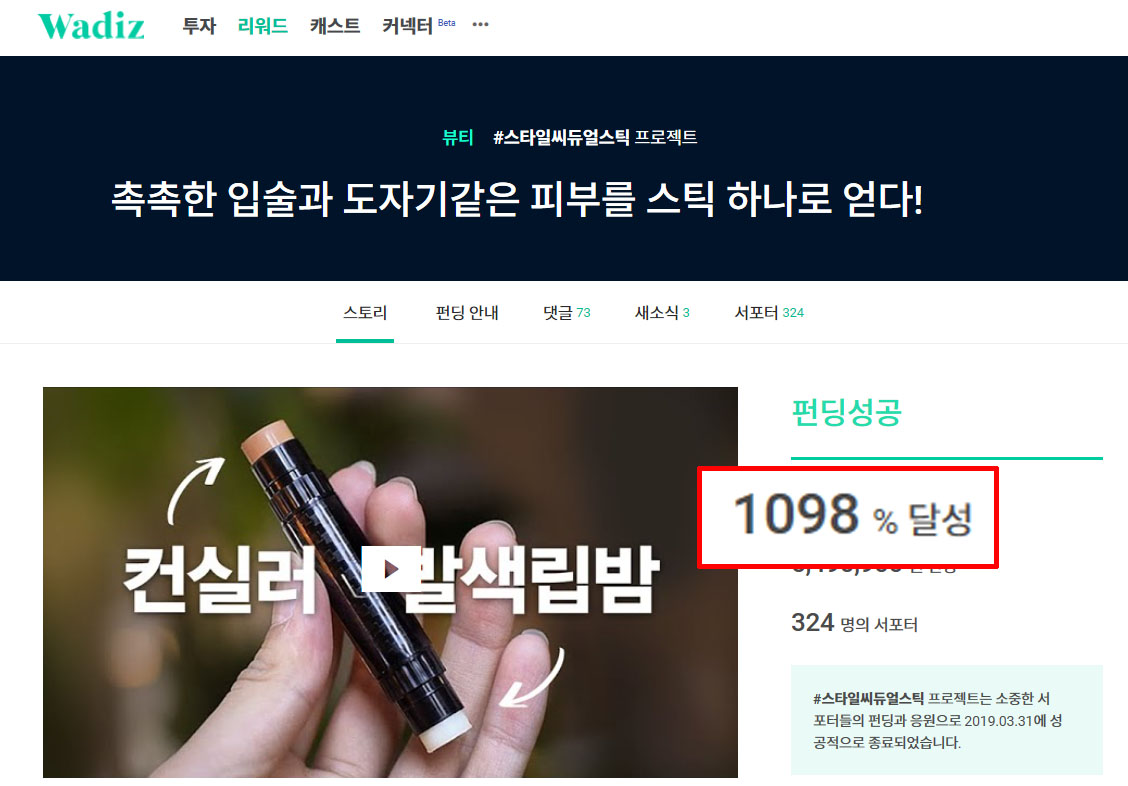This screenshot has width=1128, height=786.
Task: Play the product video
Action: coord(391,569)
